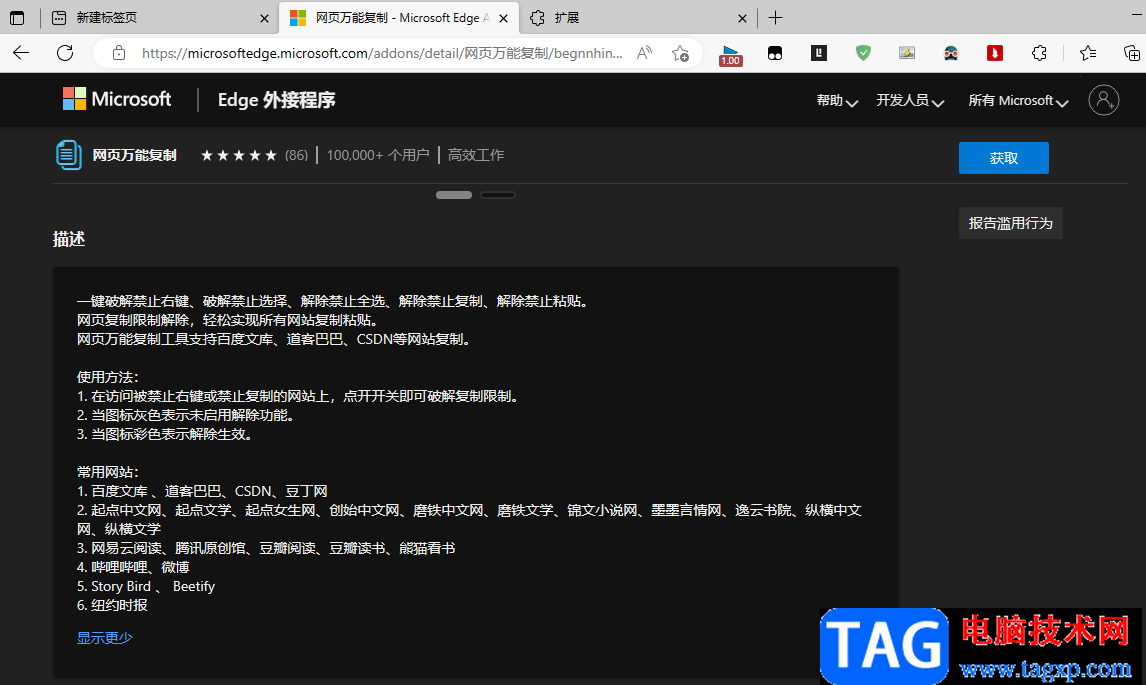This screenshot has width=1146, height=685.
Task: Add this page to favorites star
Action: coord(680,53)
